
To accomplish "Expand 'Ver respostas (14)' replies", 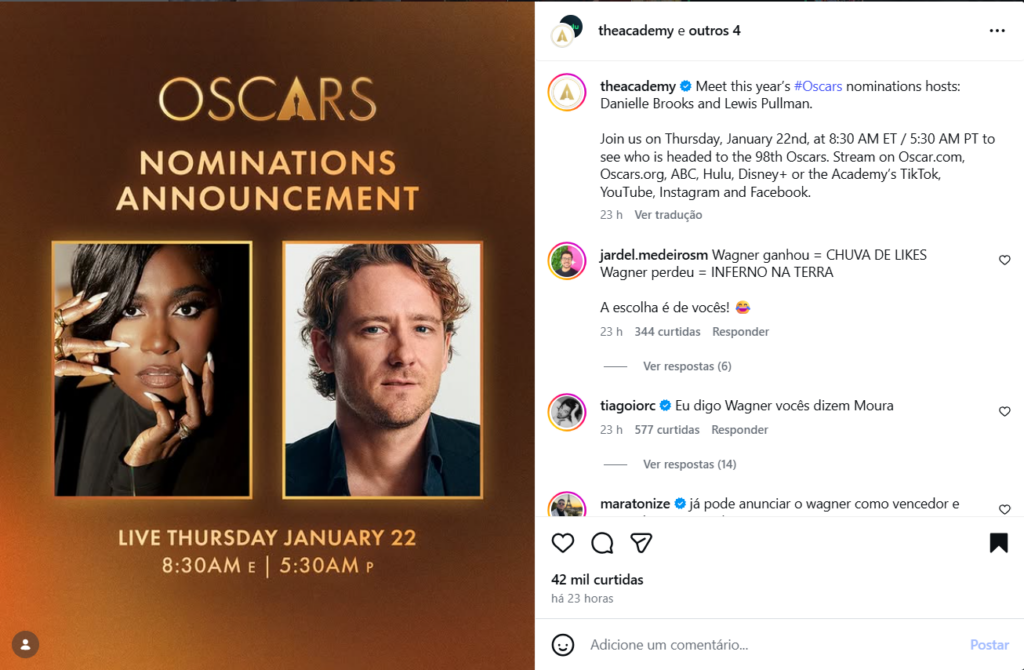I will pyautogui.click(x=689, y=464).
